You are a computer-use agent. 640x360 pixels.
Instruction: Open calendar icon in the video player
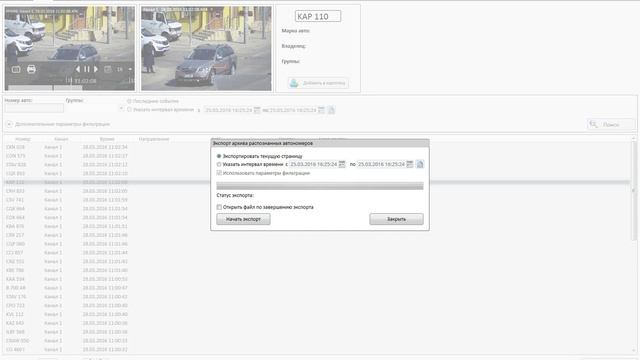pyautogui.click(x=108, y=69)
